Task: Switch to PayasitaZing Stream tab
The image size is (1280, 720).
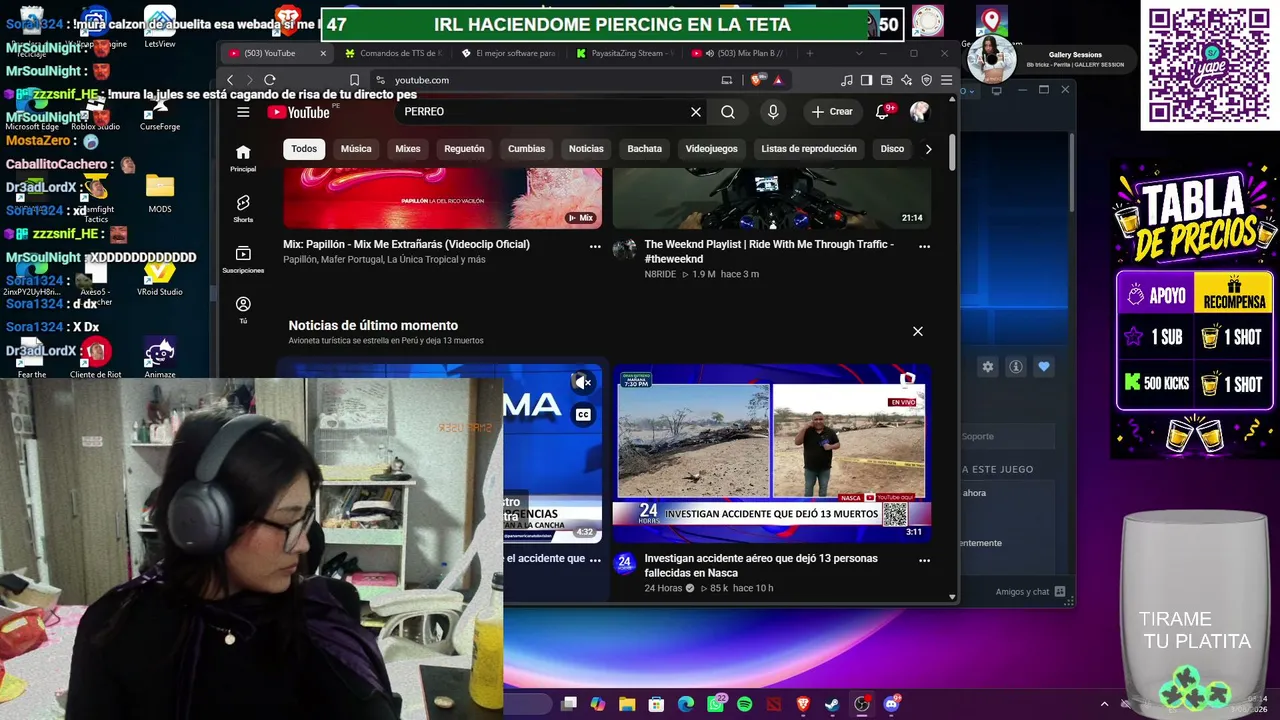Action: pyautogui.click(x=624, y=53)
